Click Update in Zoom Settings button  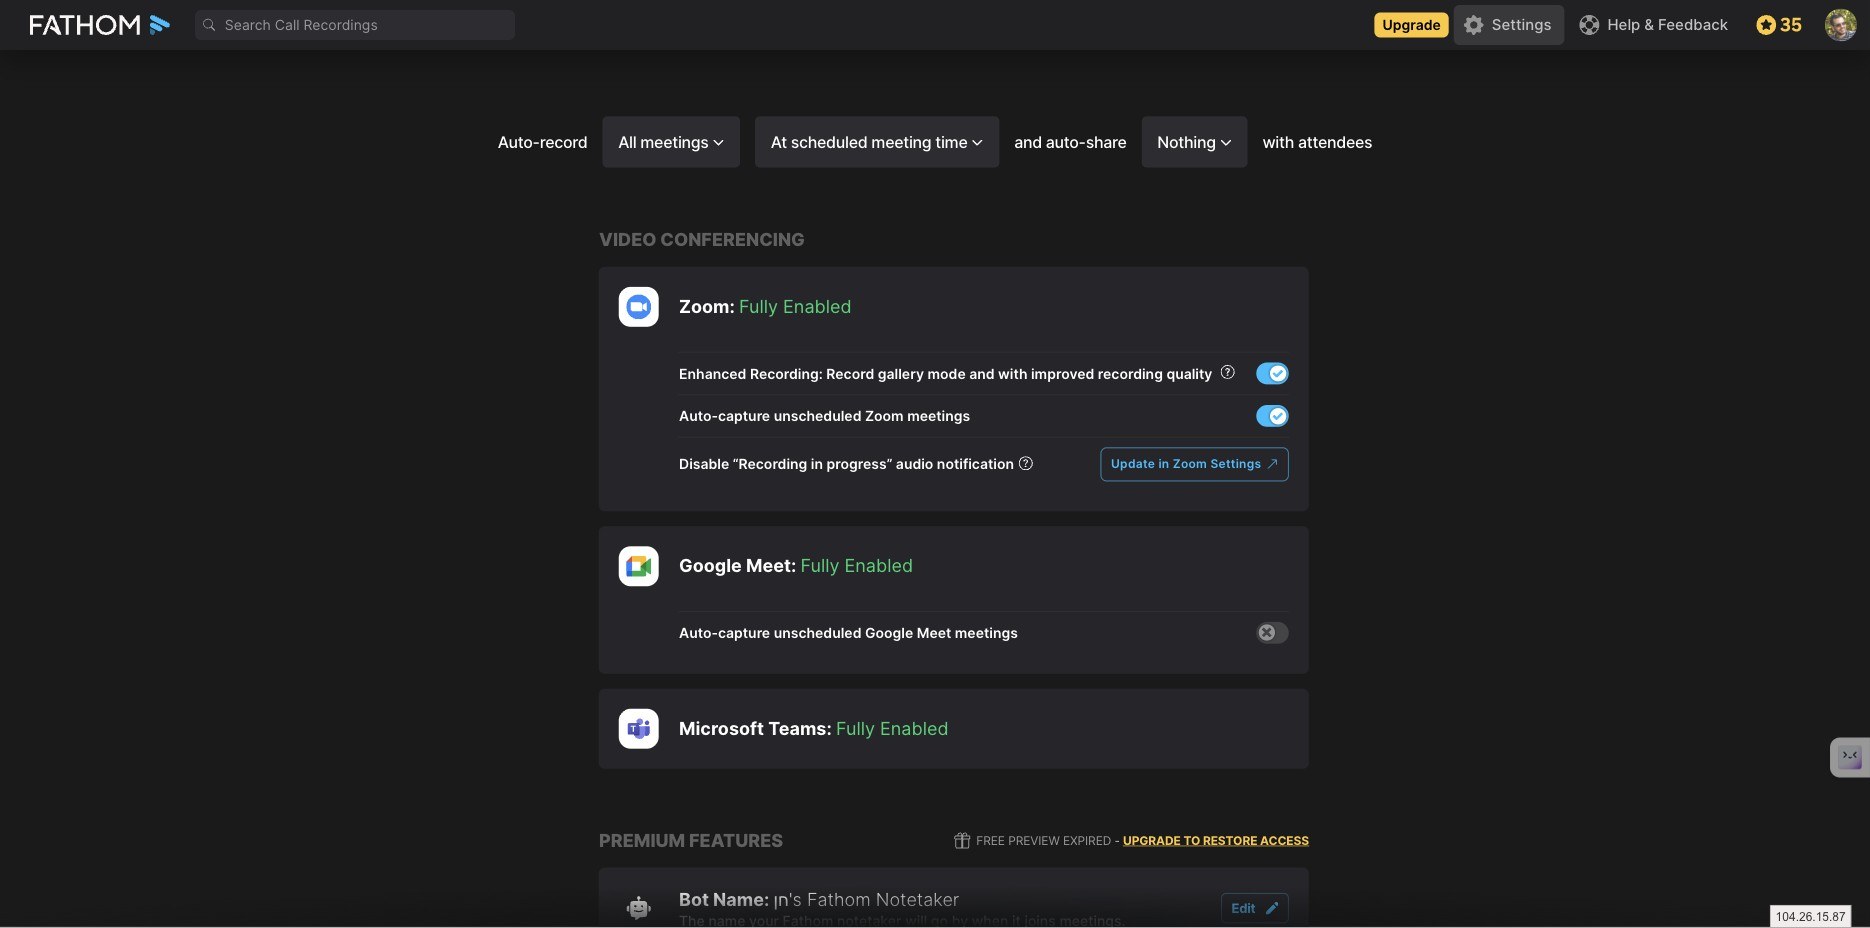point(1194,464)
